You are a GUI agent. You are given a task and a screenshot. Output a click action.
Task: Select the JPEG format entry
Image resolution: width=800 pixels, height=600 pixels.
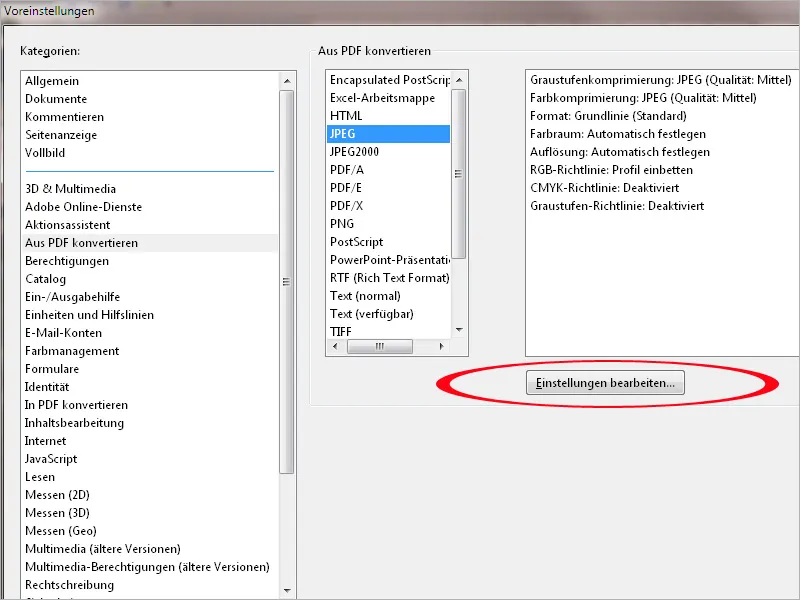(388, 134)
